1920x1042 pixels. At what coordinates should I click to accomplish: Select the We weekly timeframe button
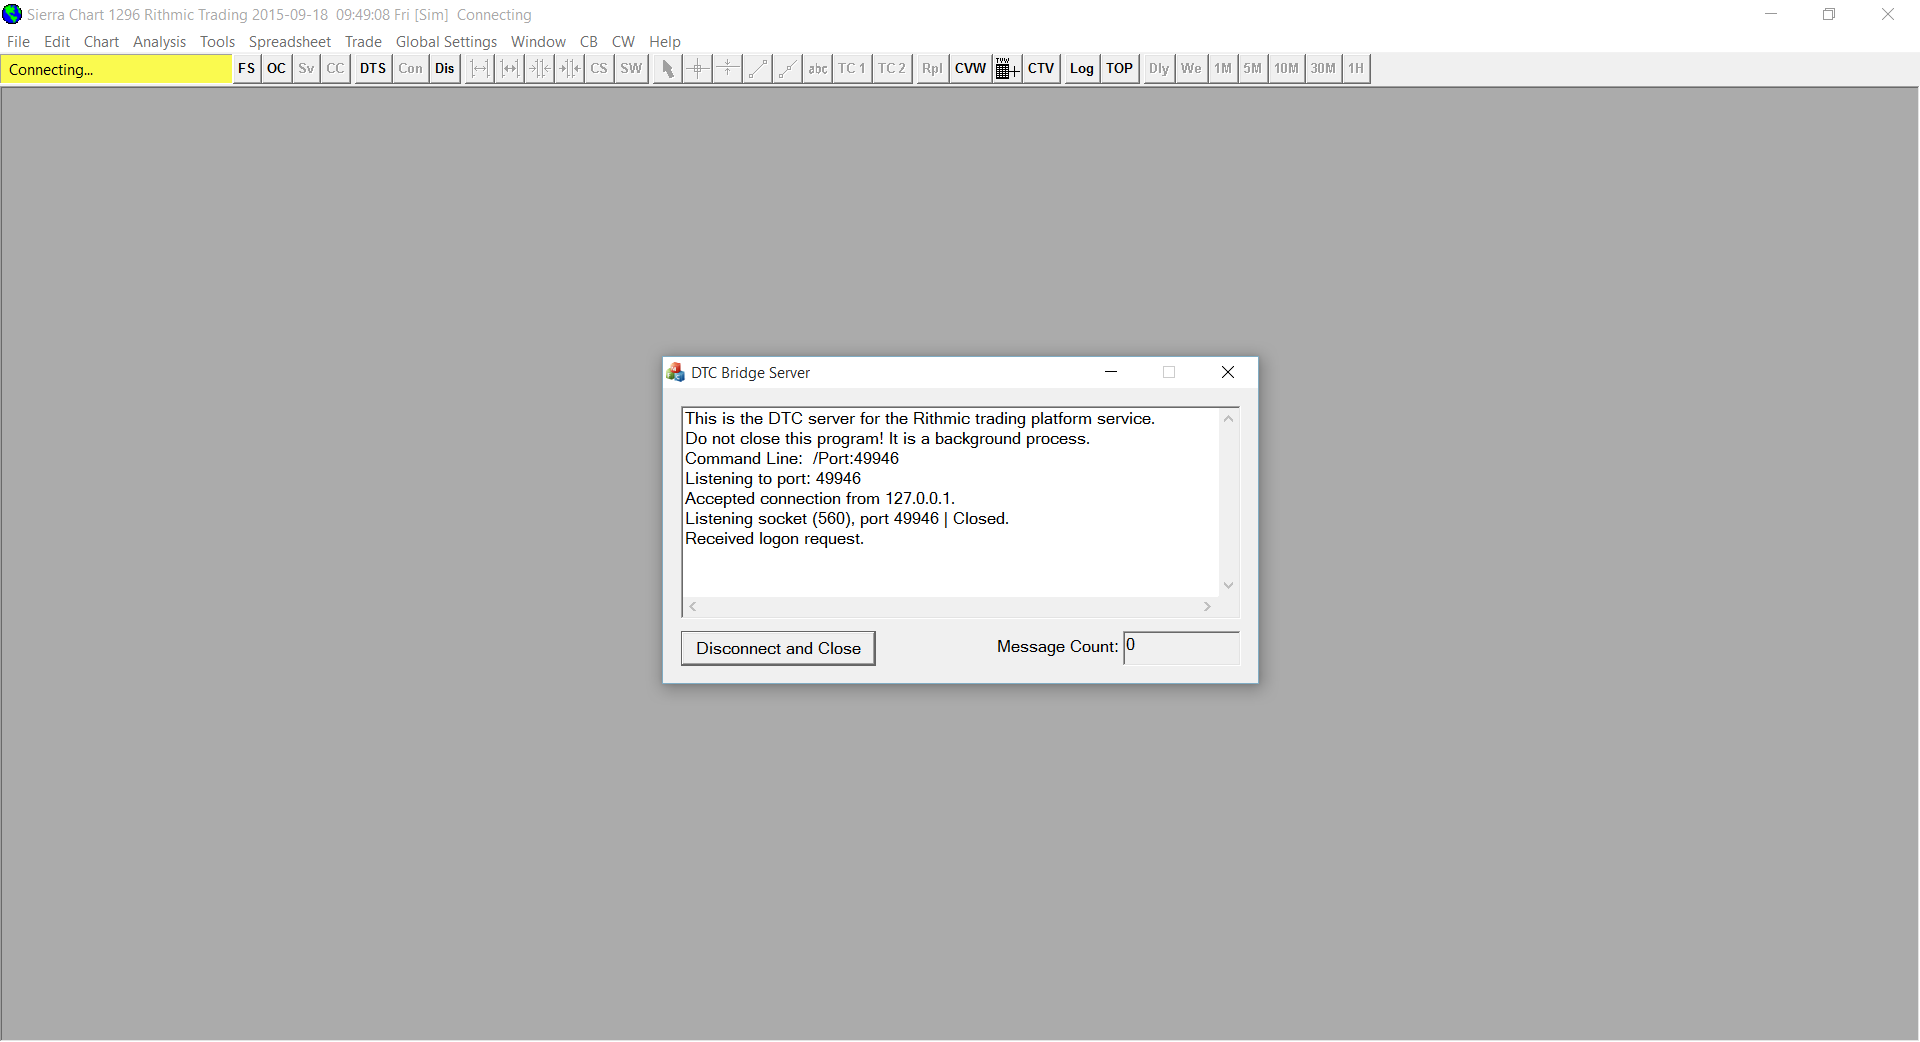coord(1191,69)
